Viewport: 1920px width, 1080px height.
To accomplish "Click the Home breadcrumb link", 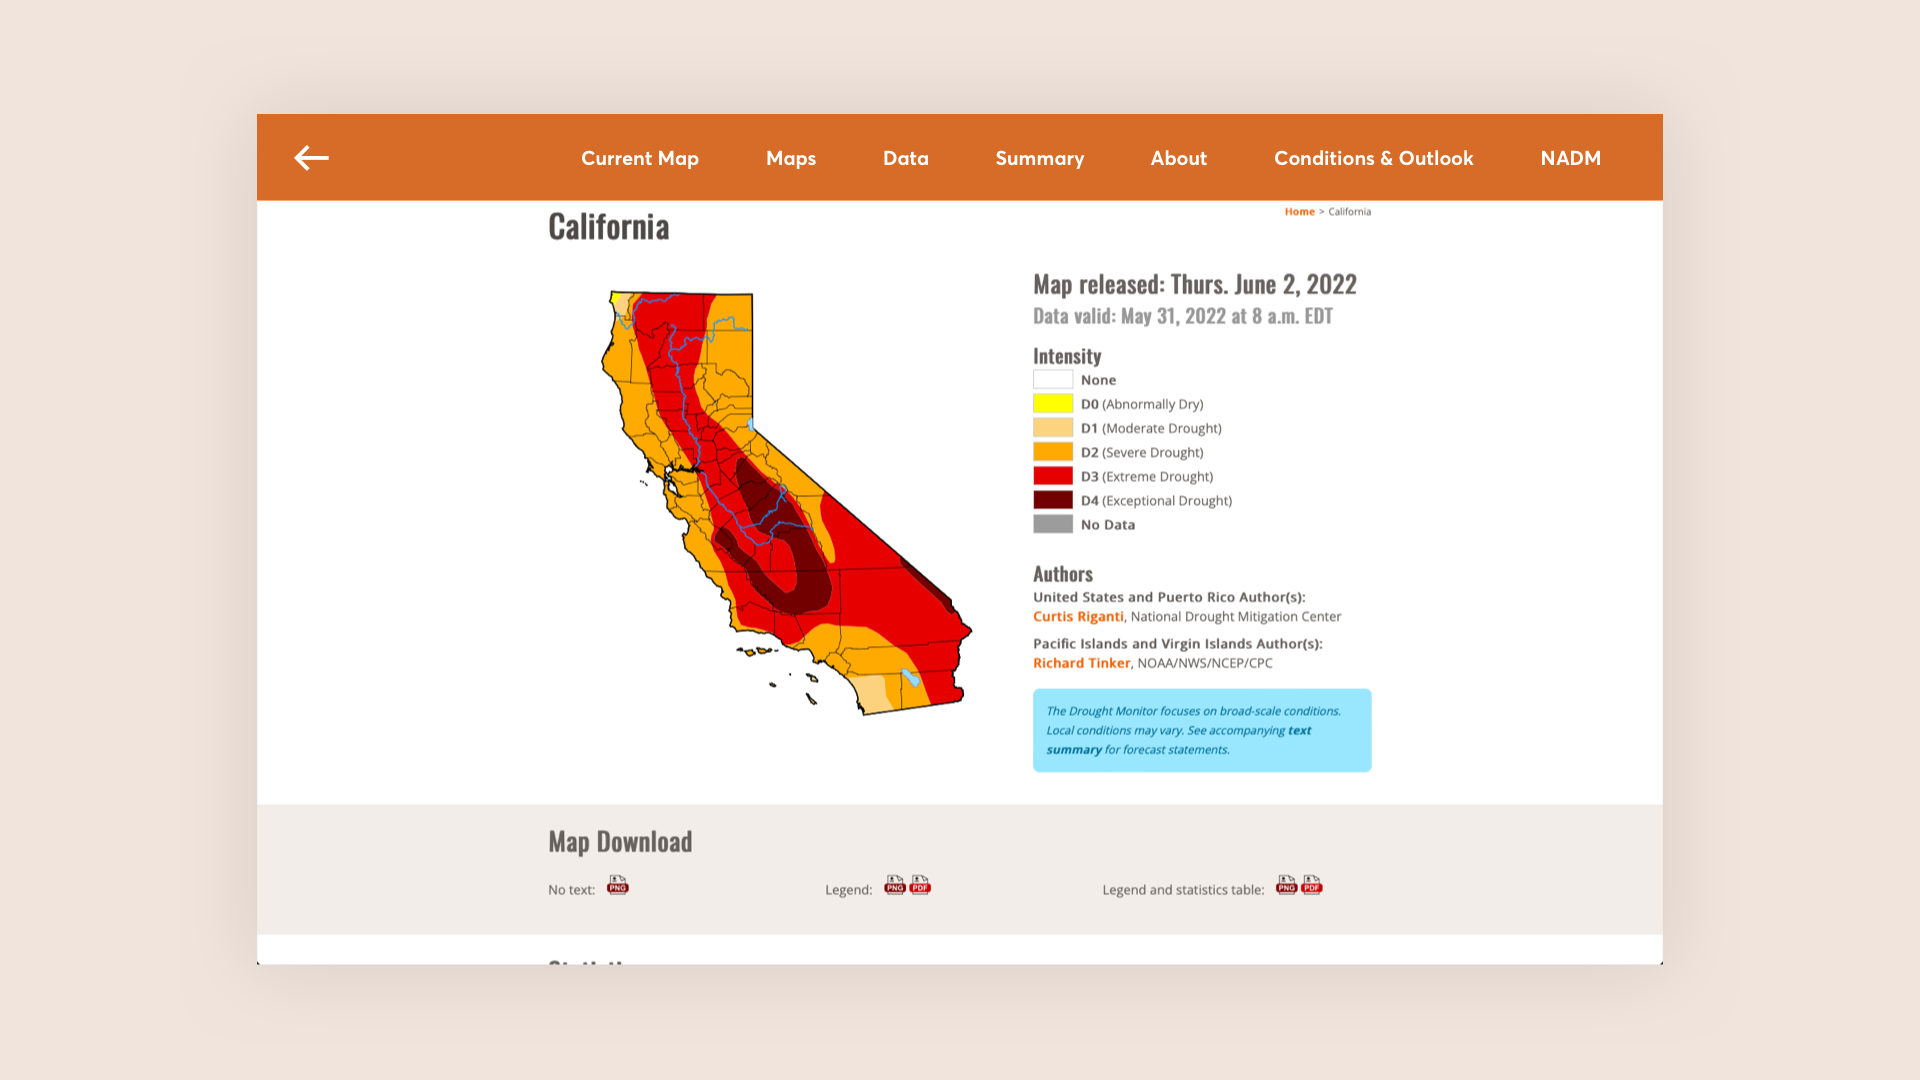I will [x=1300, y=212].
